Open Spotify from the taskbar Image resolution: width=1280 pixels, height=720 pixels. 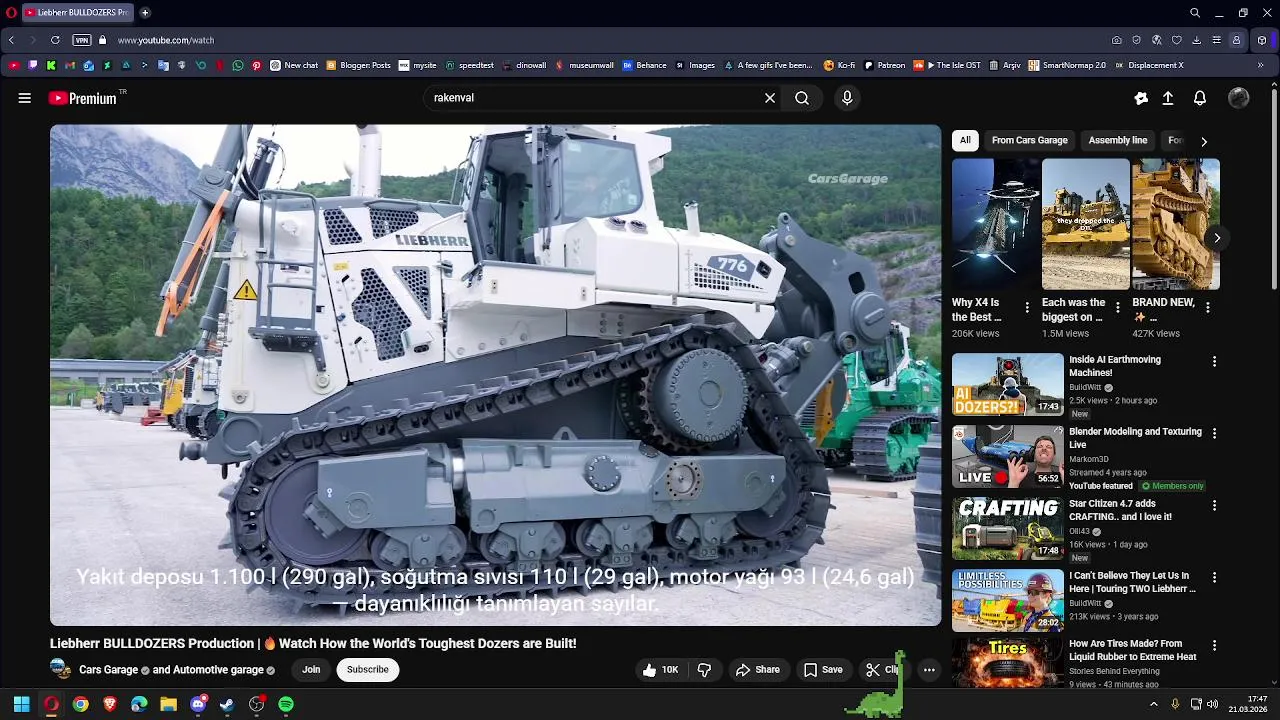point(286,704)
